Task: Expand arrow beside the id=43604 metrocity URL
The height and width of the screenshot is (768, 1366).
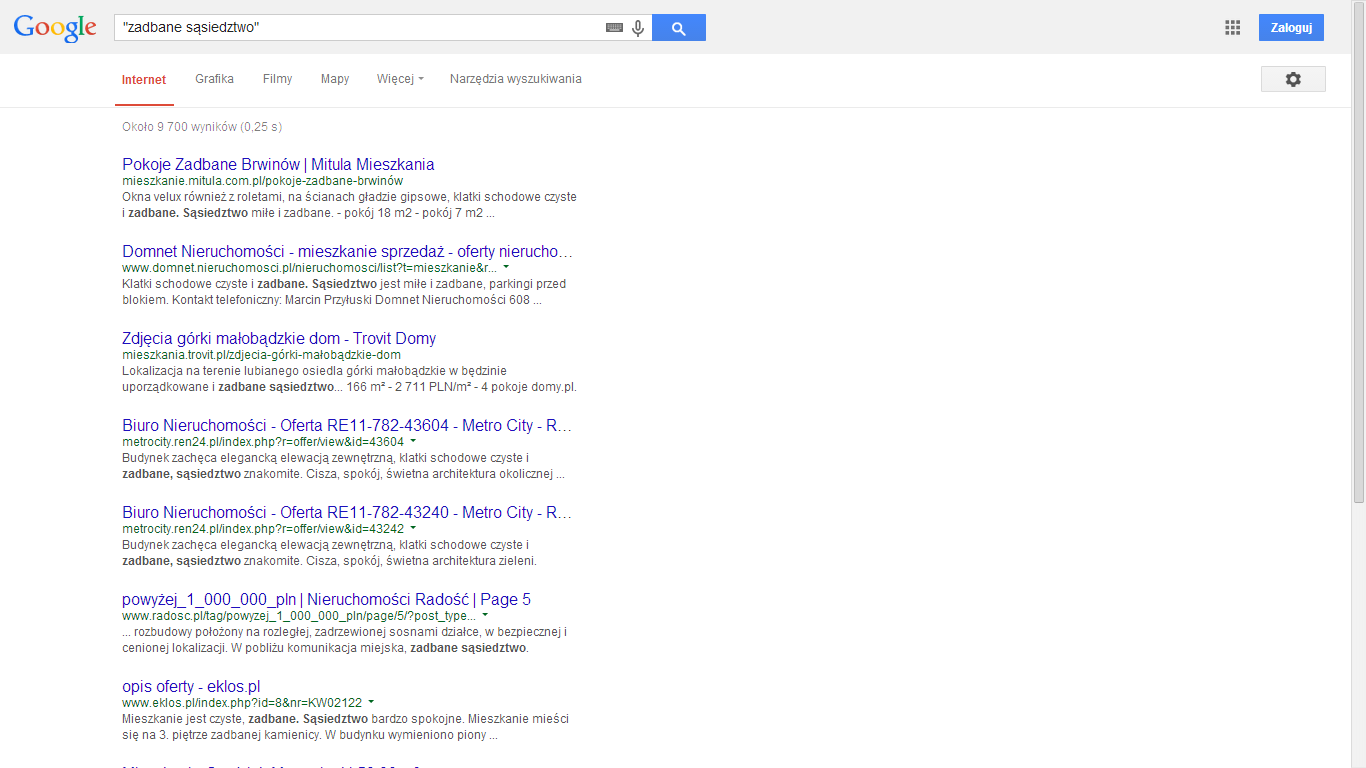Action: pyautogui.click(x=413, y=442)
